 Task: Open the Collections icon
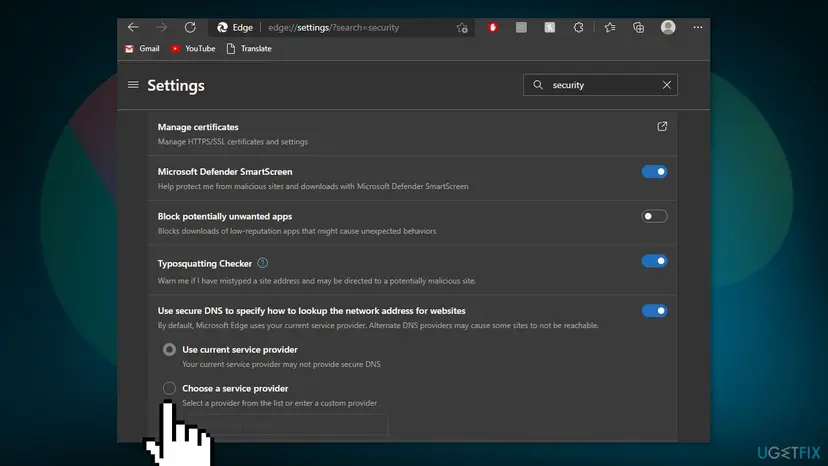click(638, 27)
